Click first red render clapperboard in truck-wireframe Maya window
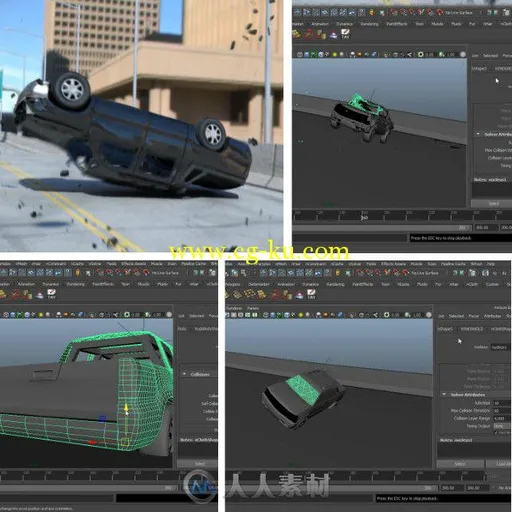Screen dimensions: 512x512 [x=100, y=273]
